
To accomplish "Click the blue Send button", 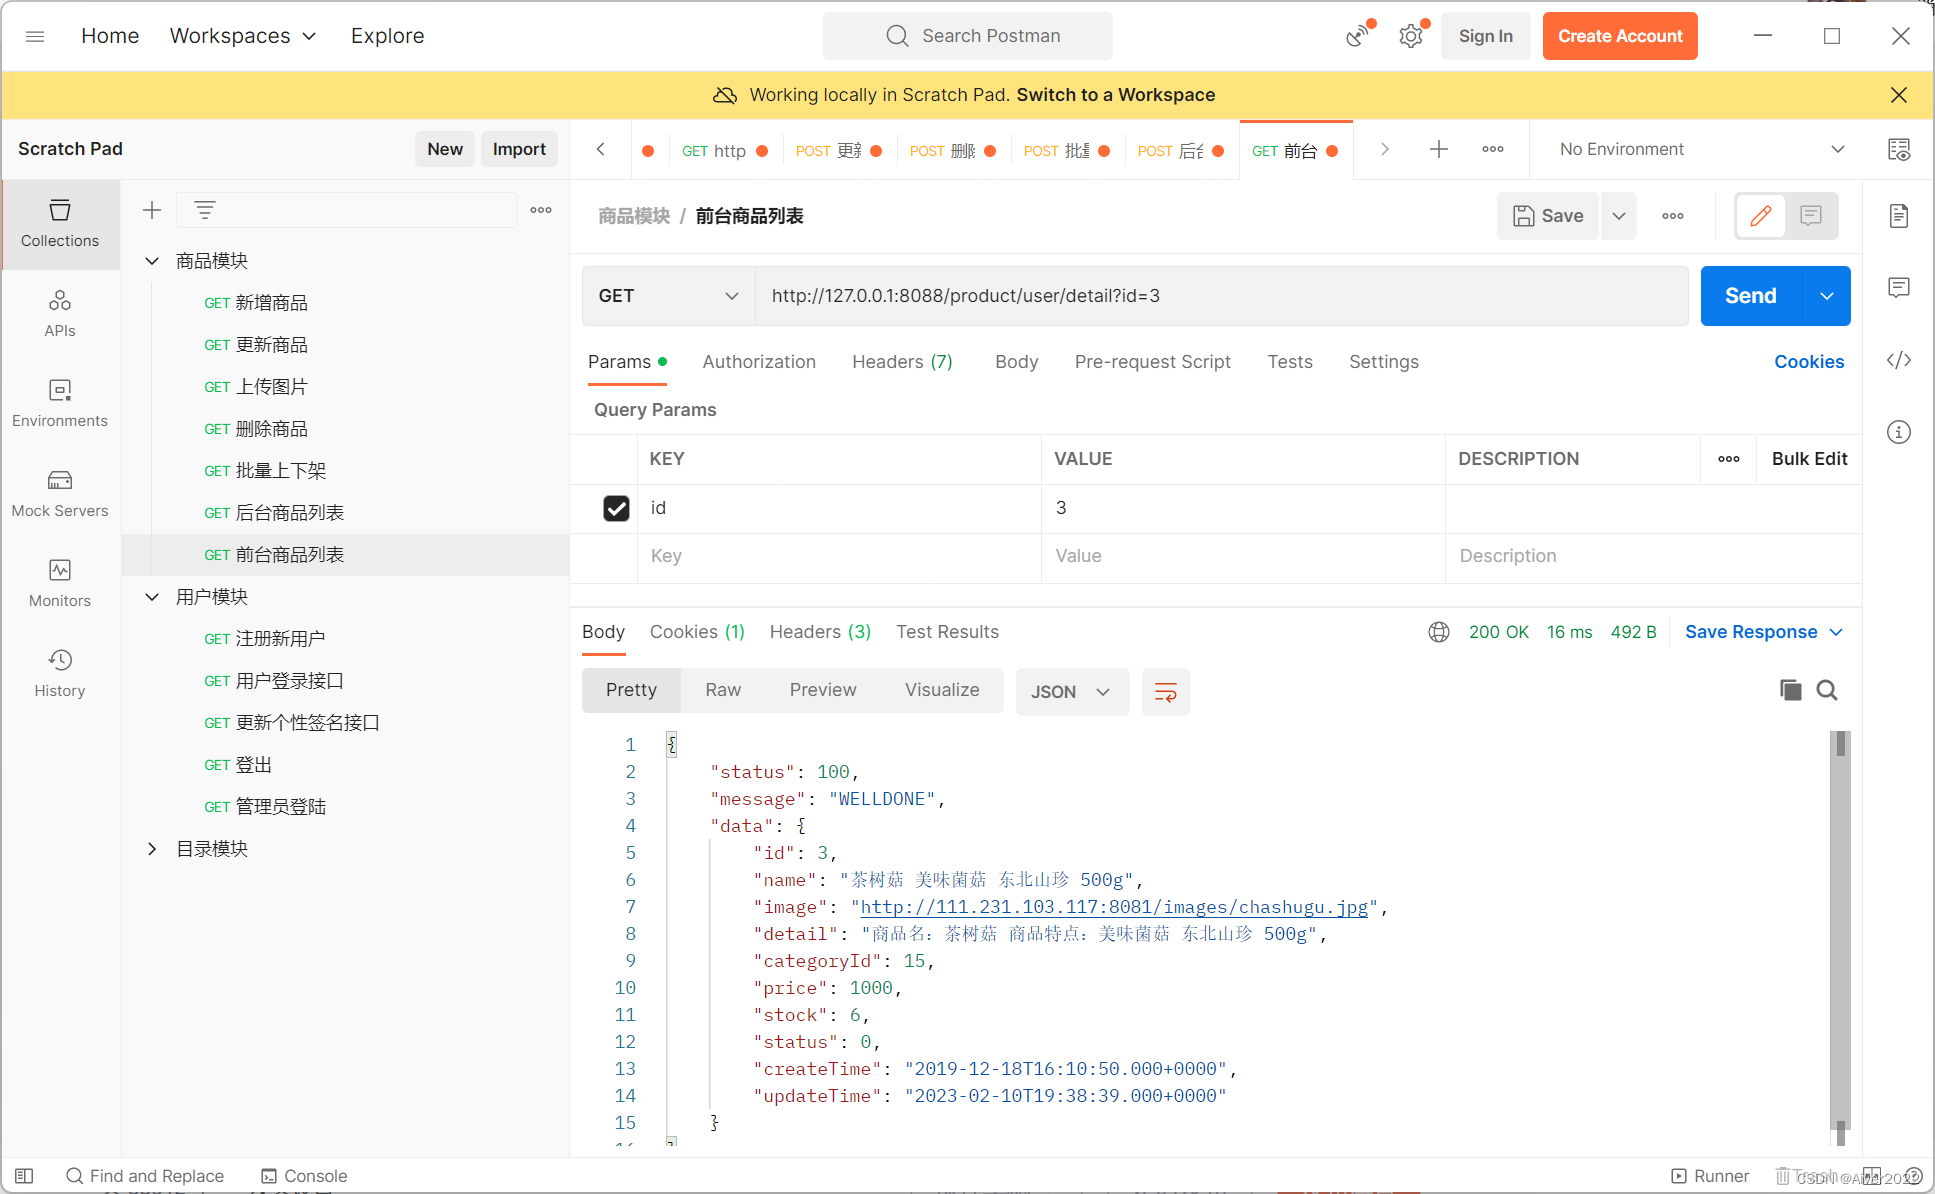I will (1750, 296).
